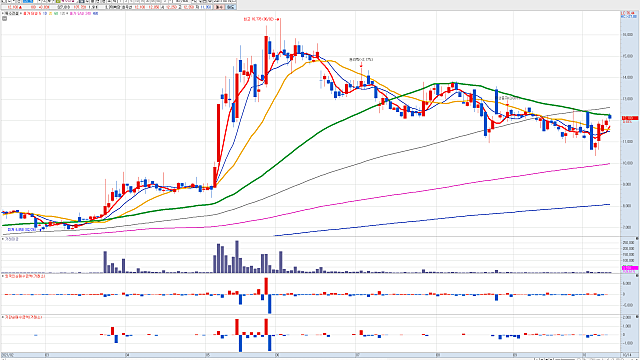
Task: Click small gray square button under chart legend
Action: (4, 18)
